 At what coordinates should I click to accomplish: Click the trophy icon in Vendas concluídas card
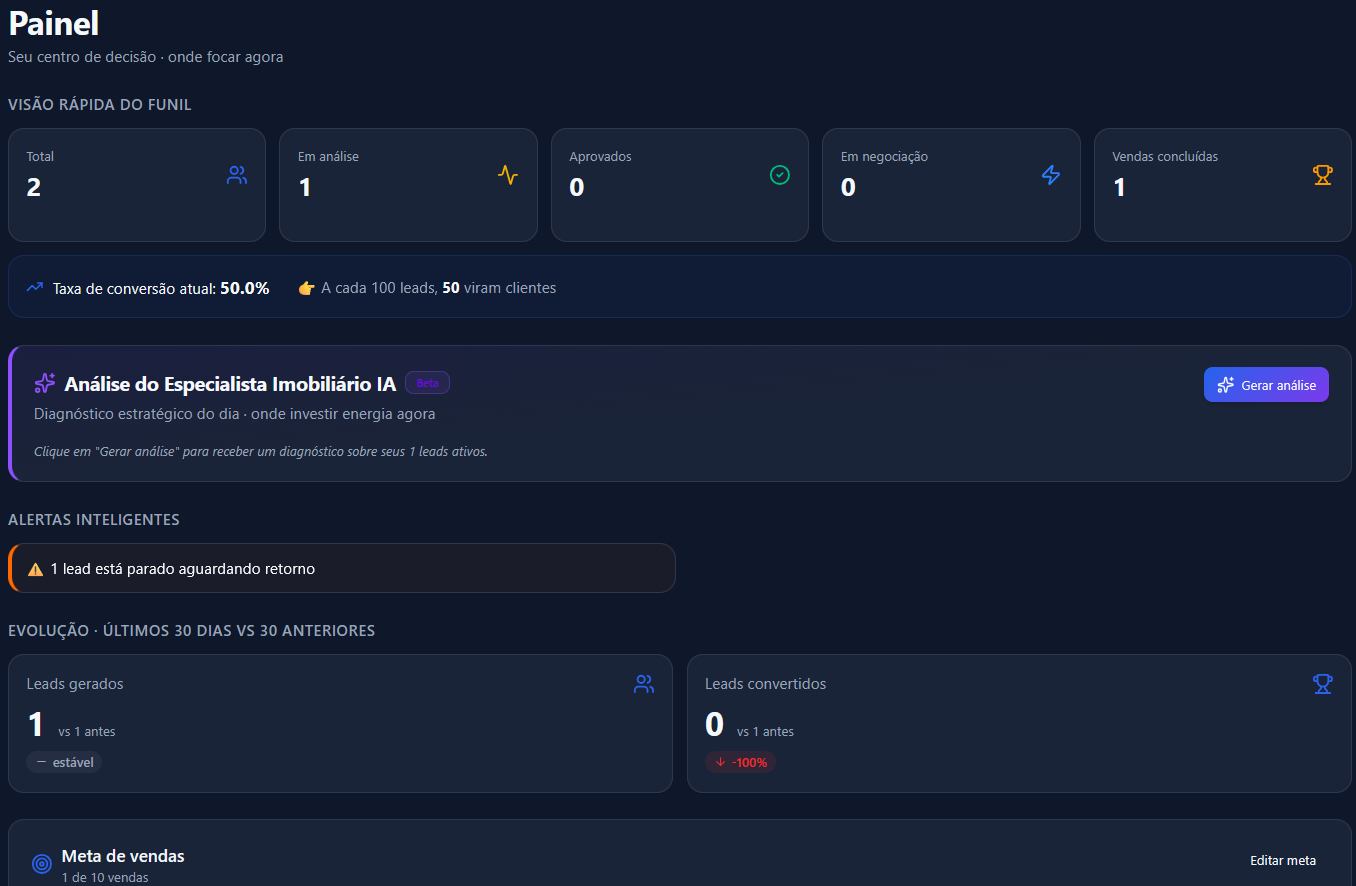click(1323, 175)
